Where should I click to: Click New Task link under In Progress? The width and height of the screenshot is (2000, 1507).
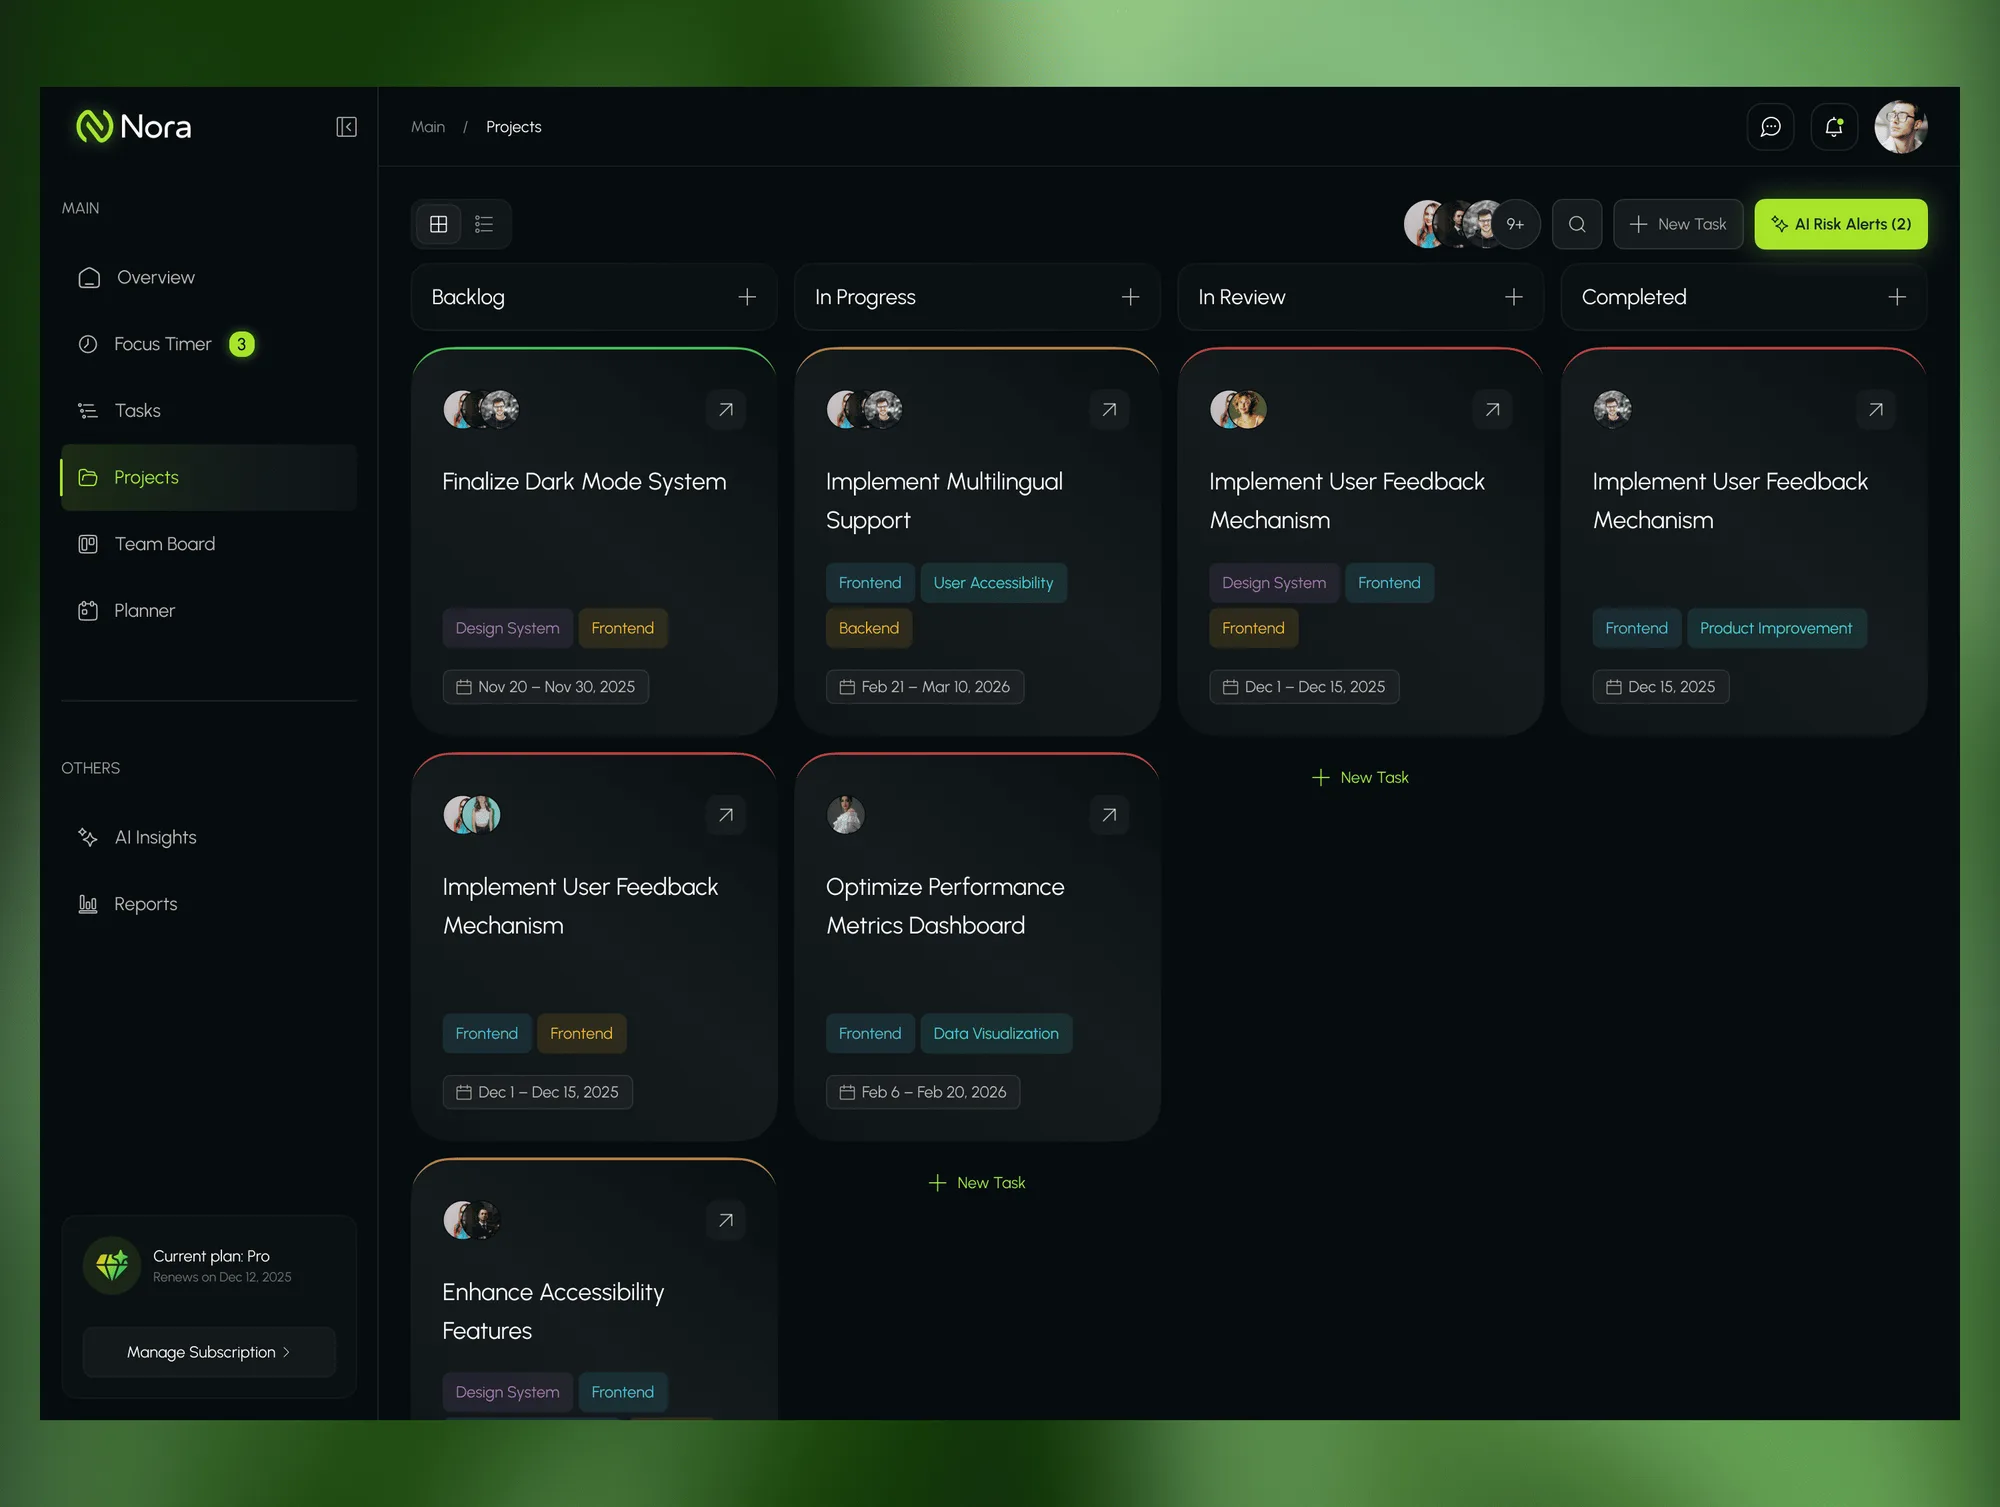(977, 1183)
